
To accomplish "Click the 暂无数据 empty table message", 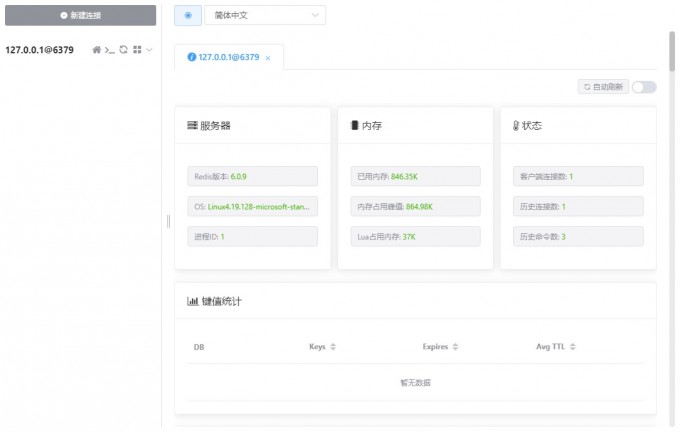I will tap(415, 383).
